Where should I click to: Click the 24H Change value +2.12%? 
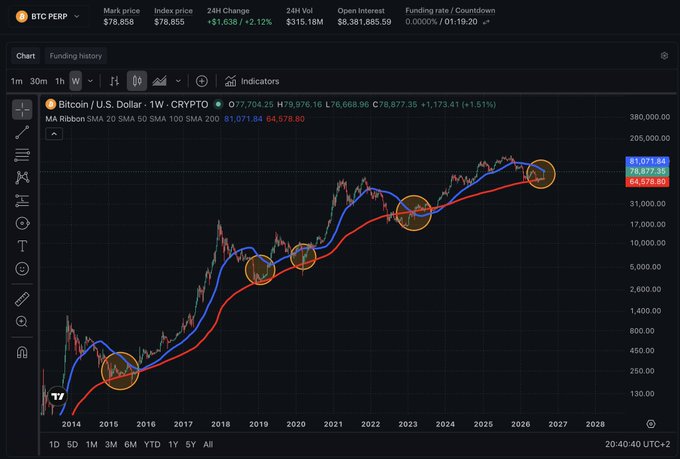[258, 22]
